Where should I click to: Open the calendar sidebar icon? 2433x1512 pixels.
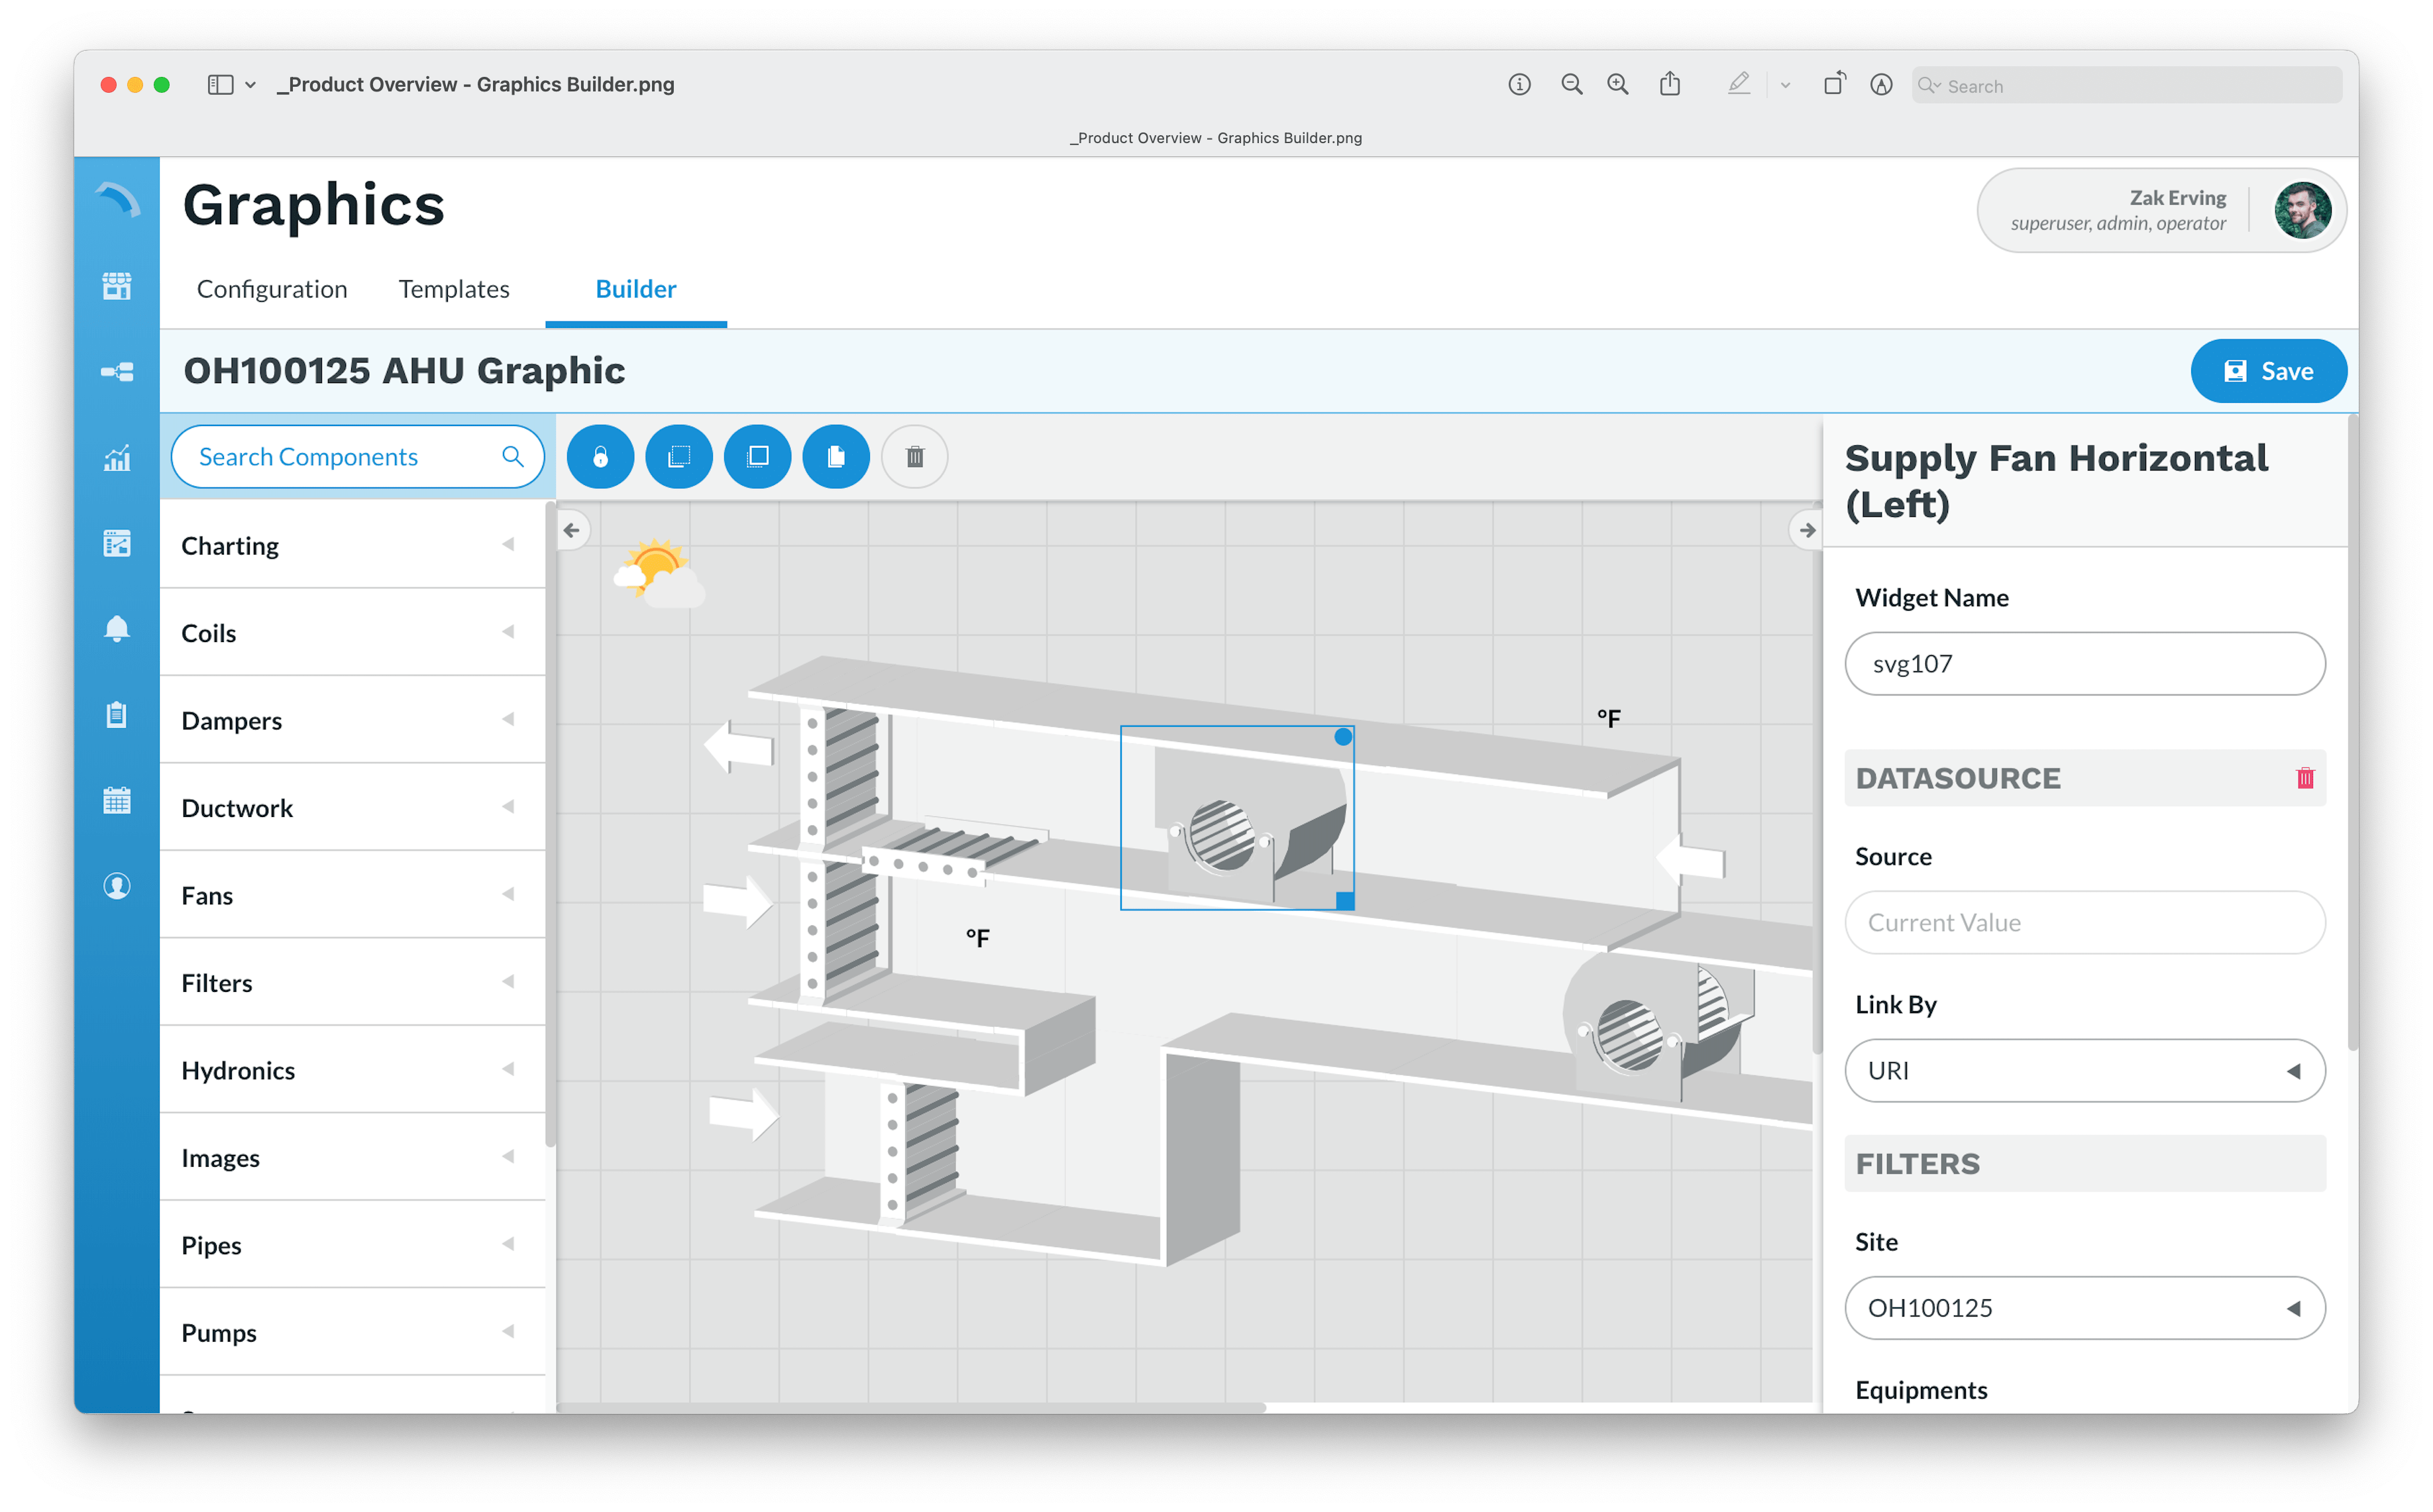tap(117, 801)
